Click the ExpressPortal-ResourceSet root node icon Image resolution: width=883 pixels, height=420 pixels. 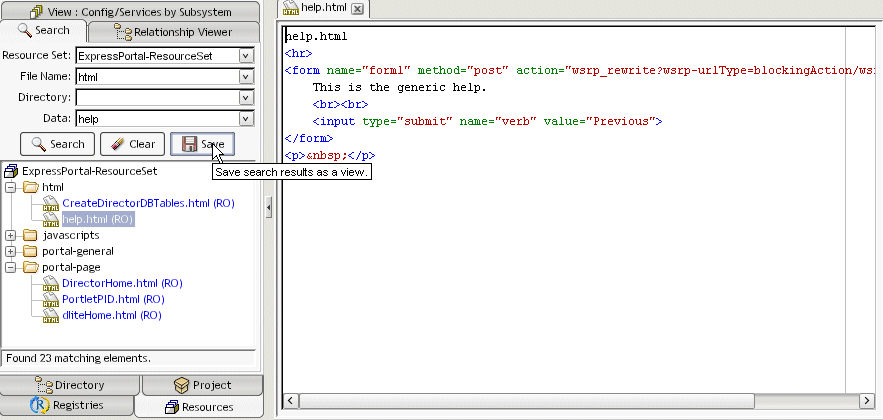(11, 171)
